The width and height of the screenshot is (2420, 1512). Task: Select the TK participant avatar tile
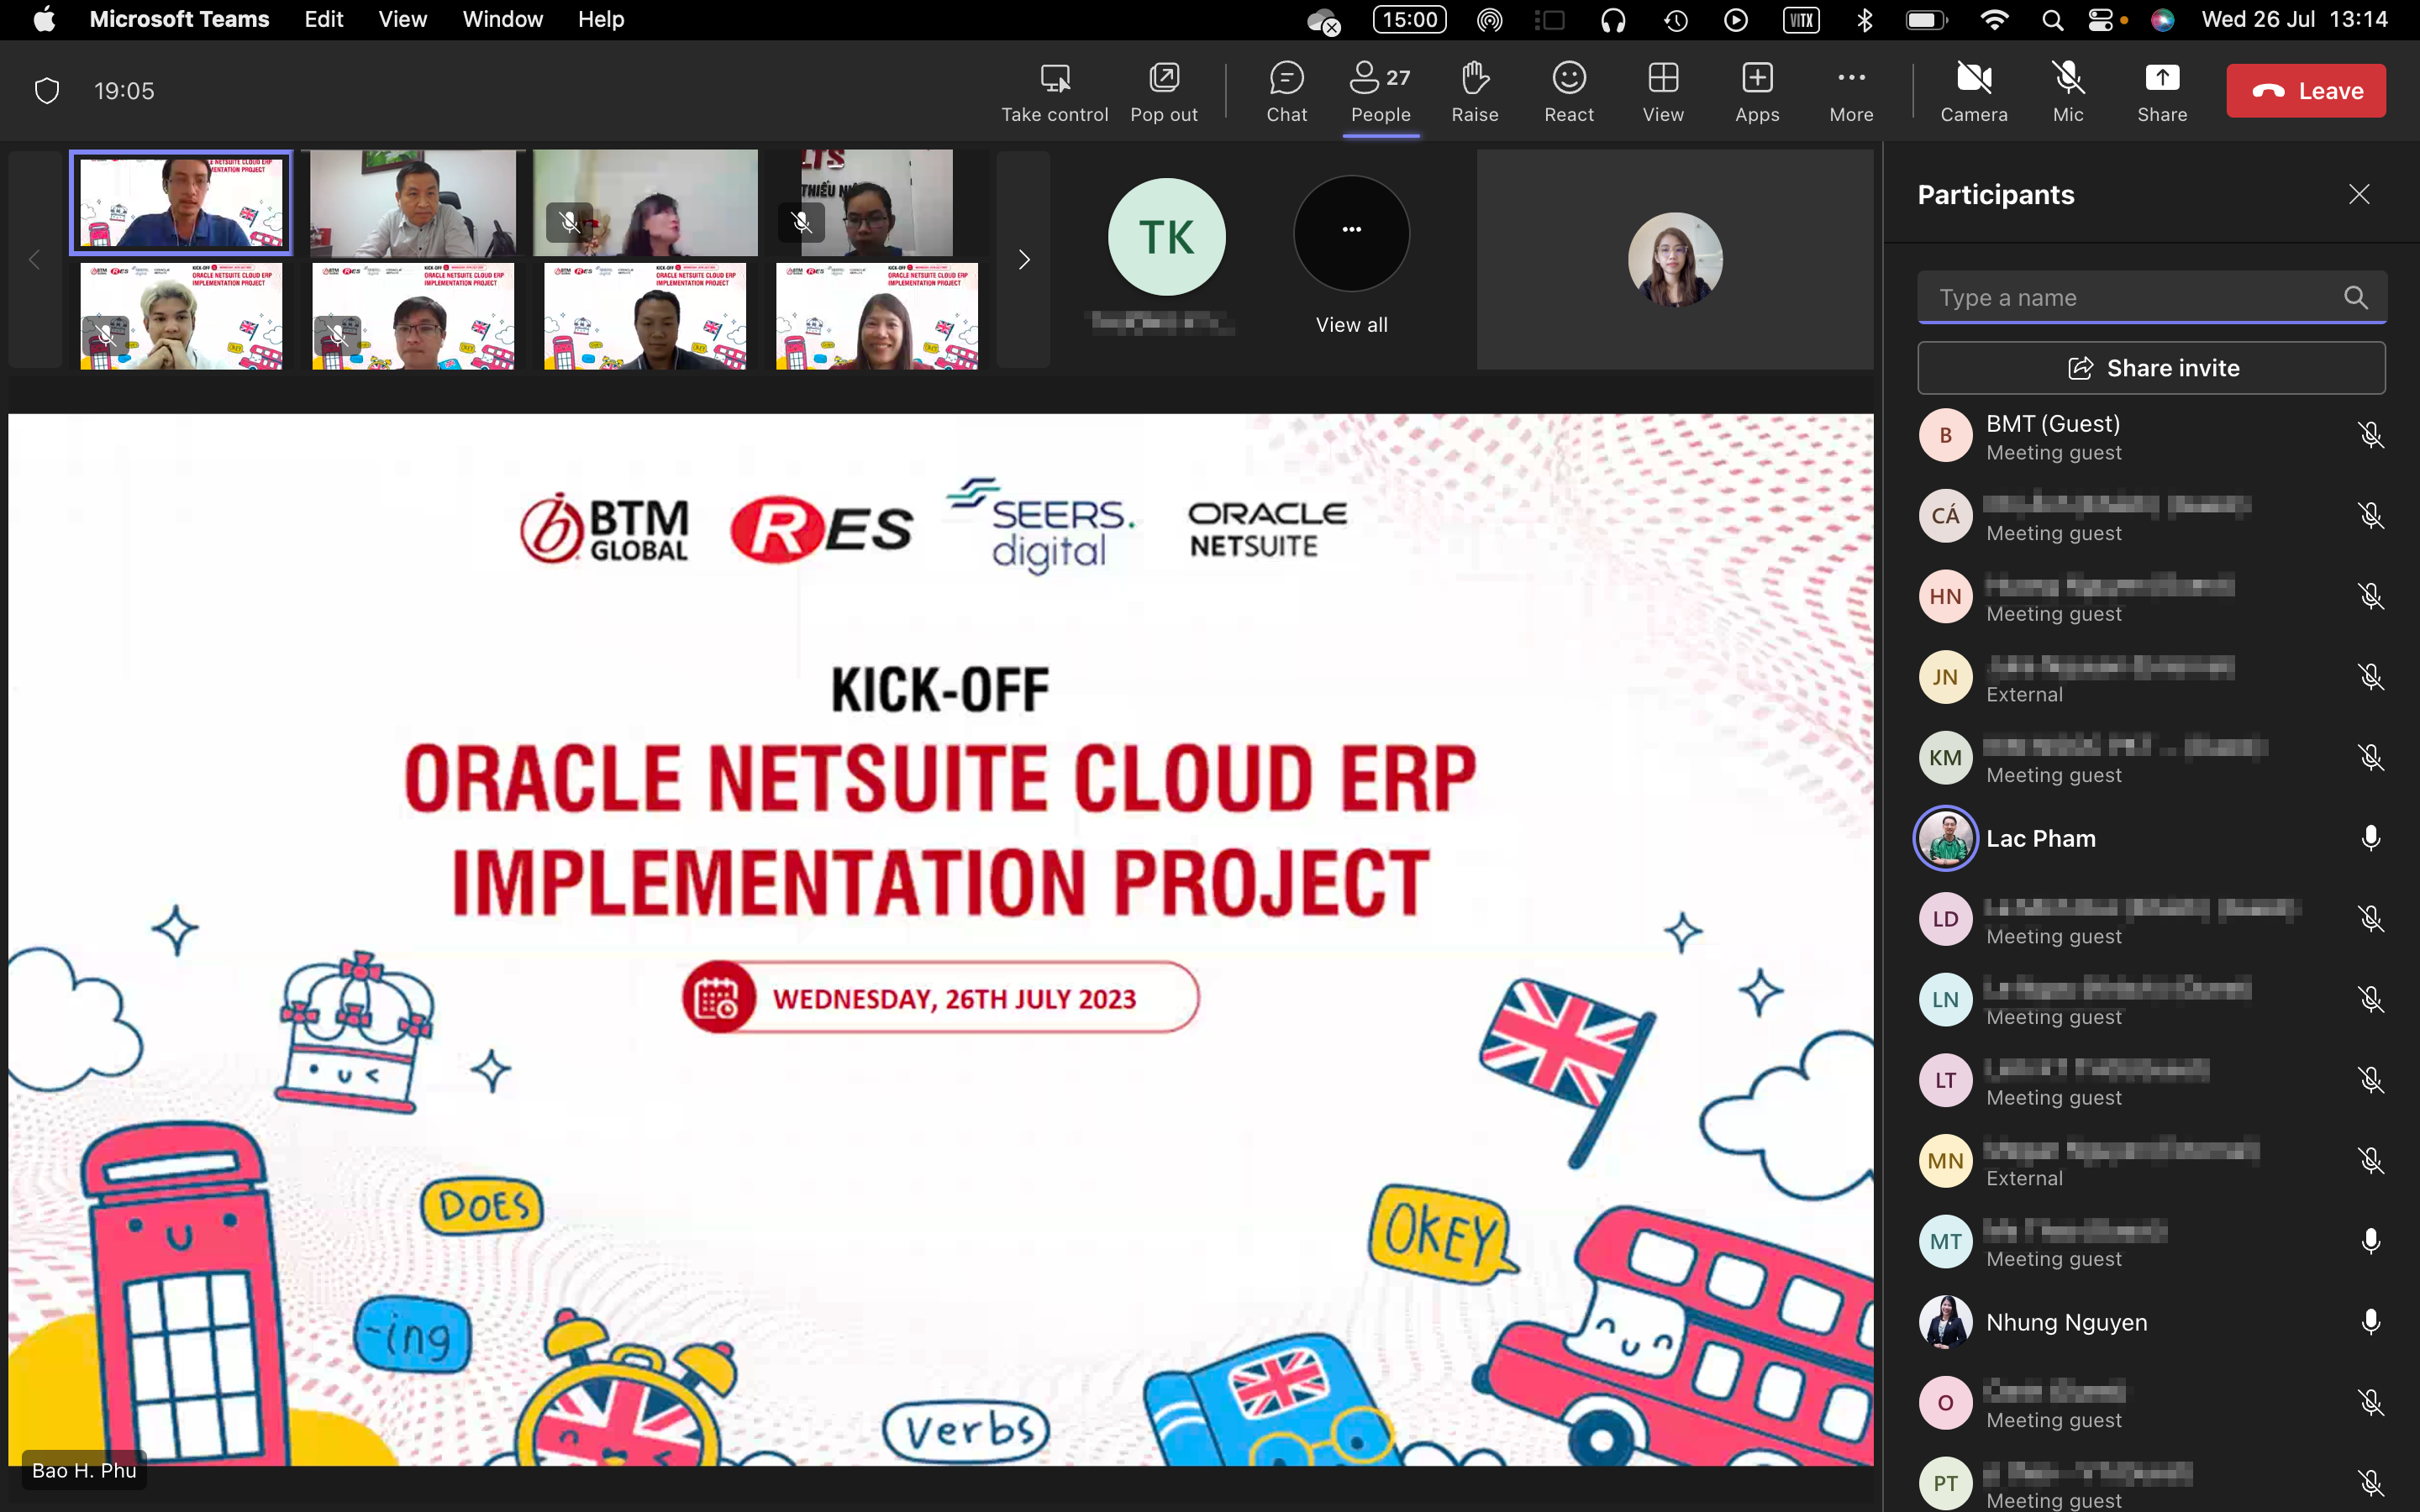tap(1166, 237)
